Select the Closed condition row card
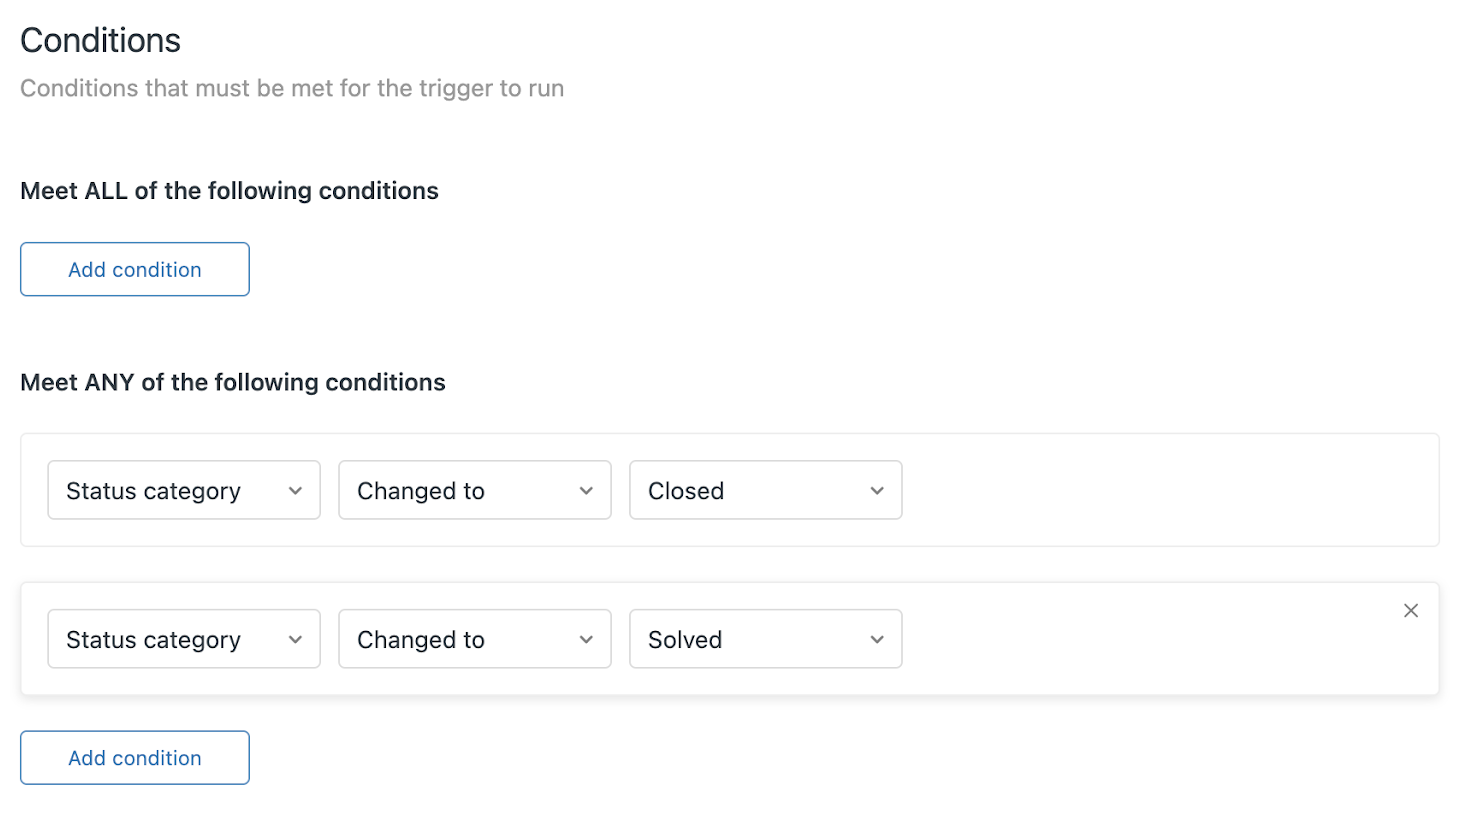Image resolution: width=1476 pixels, height=814 pixels. pyautogui.click(x=730, y=490)
